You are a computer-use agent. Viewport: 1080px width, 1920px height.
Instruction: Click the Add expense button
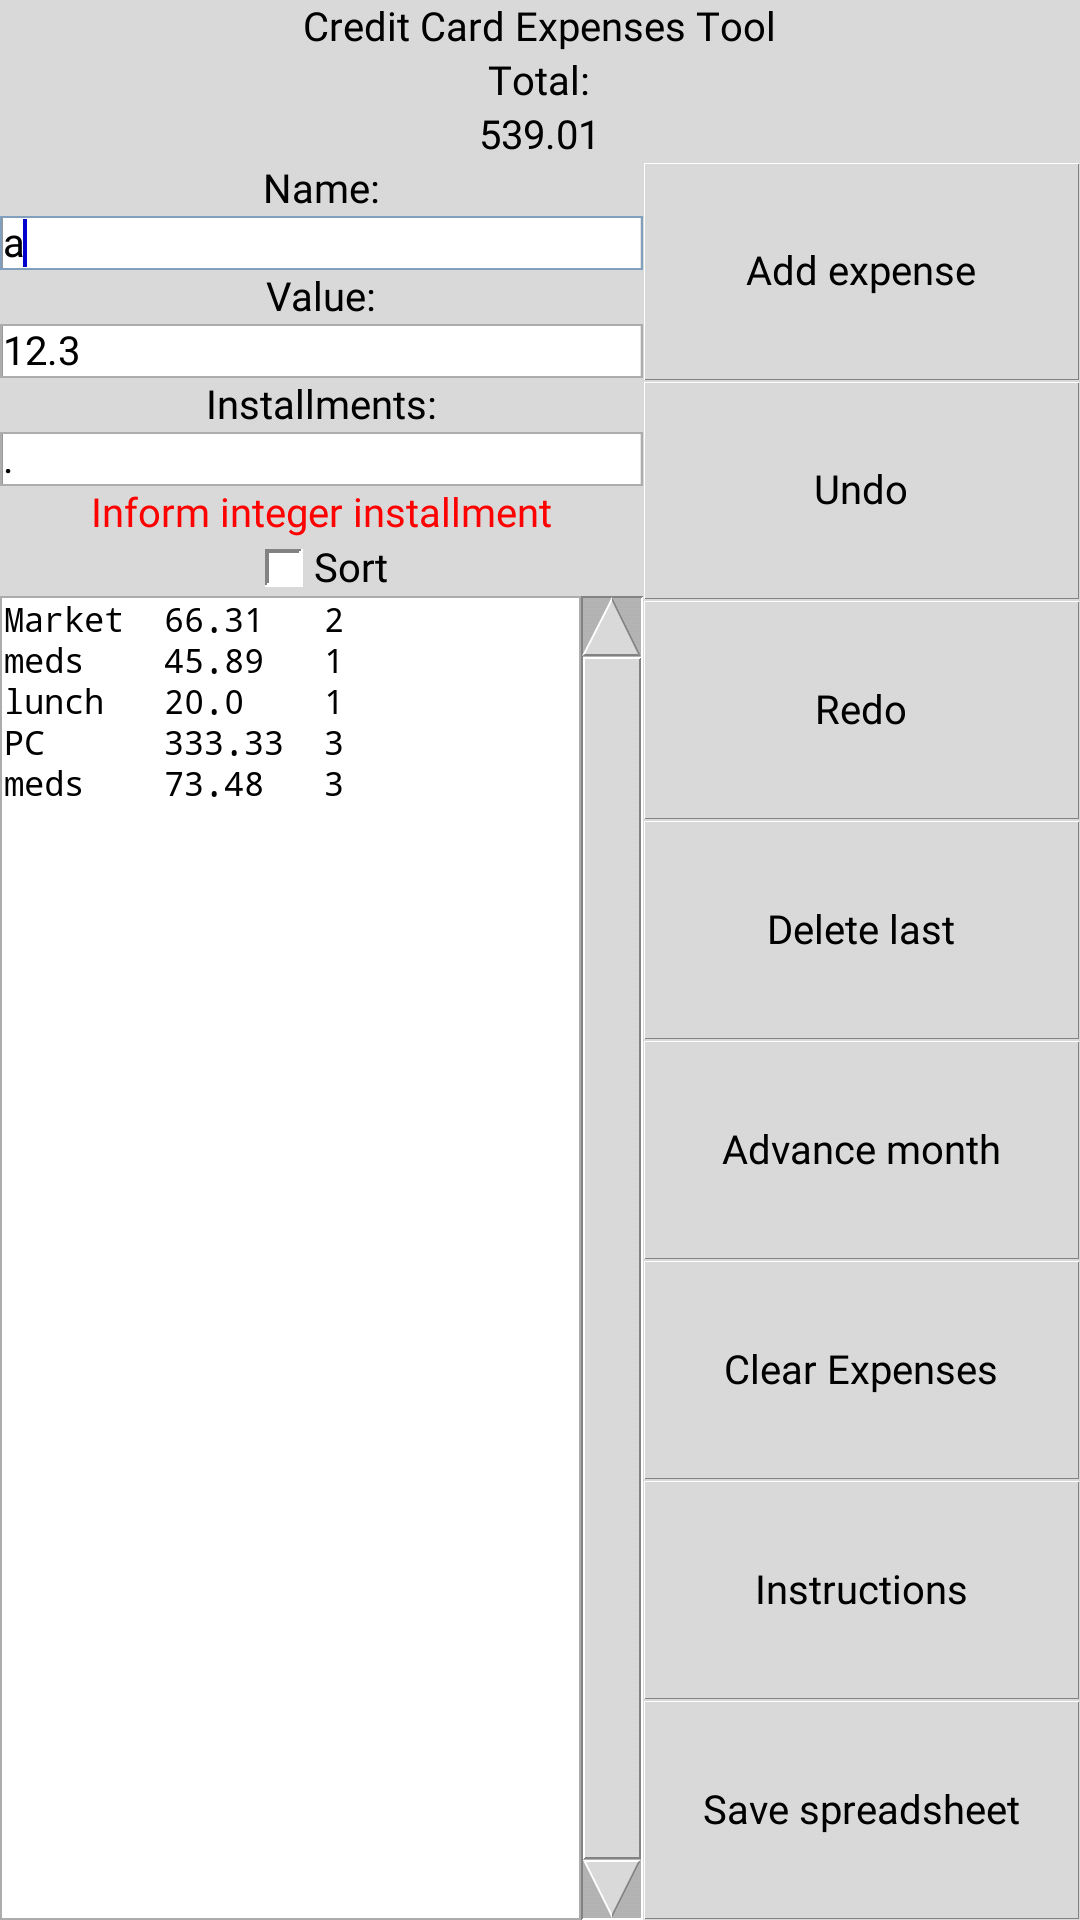858,270
